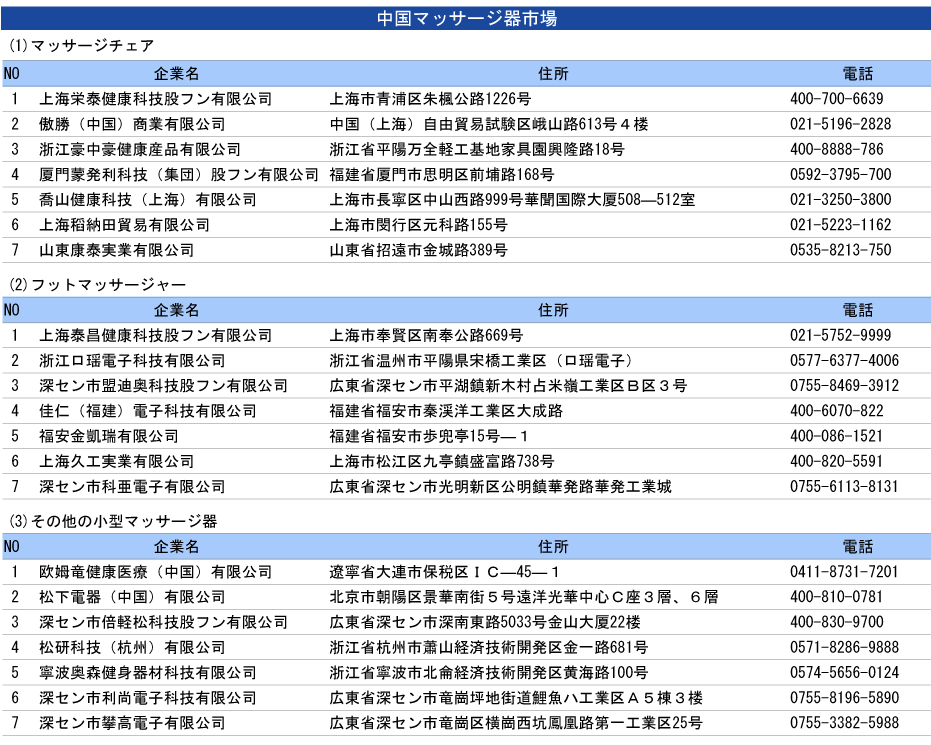Select phone number "400-810-0781"

[837, 597]
